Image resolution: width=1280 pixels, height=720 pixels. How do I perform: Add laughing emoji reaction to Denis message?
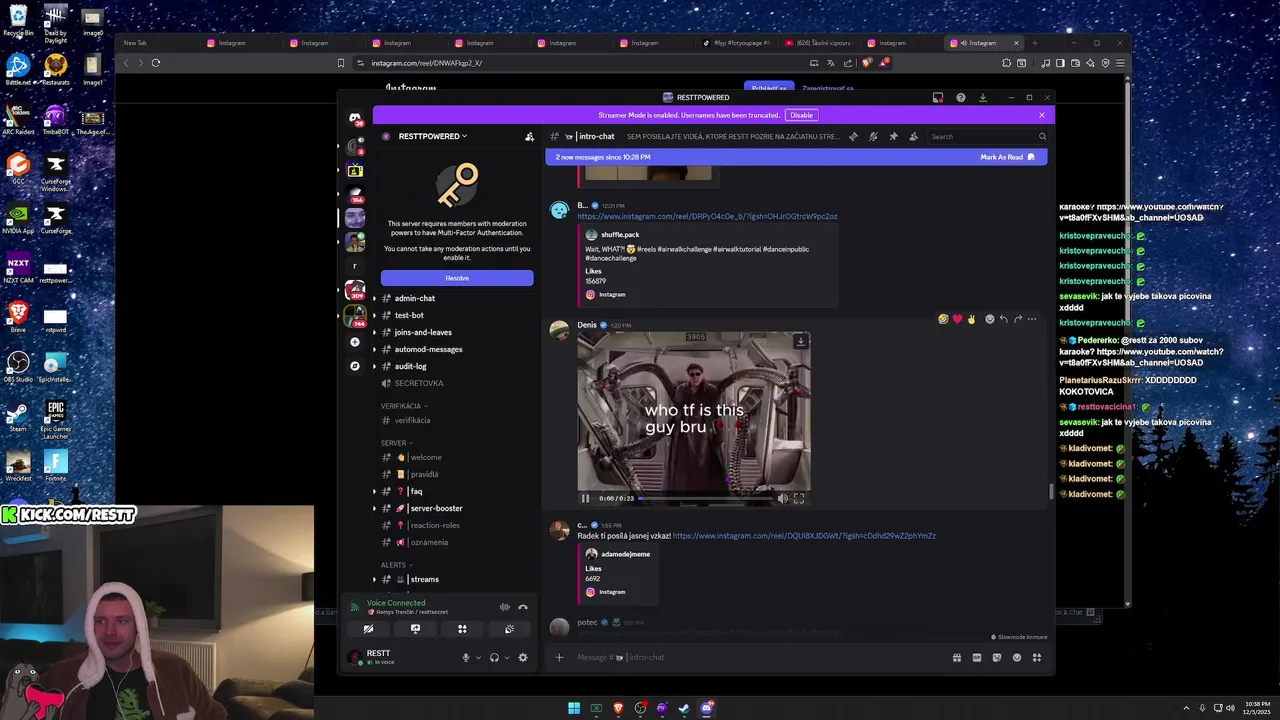pos(943,319)
